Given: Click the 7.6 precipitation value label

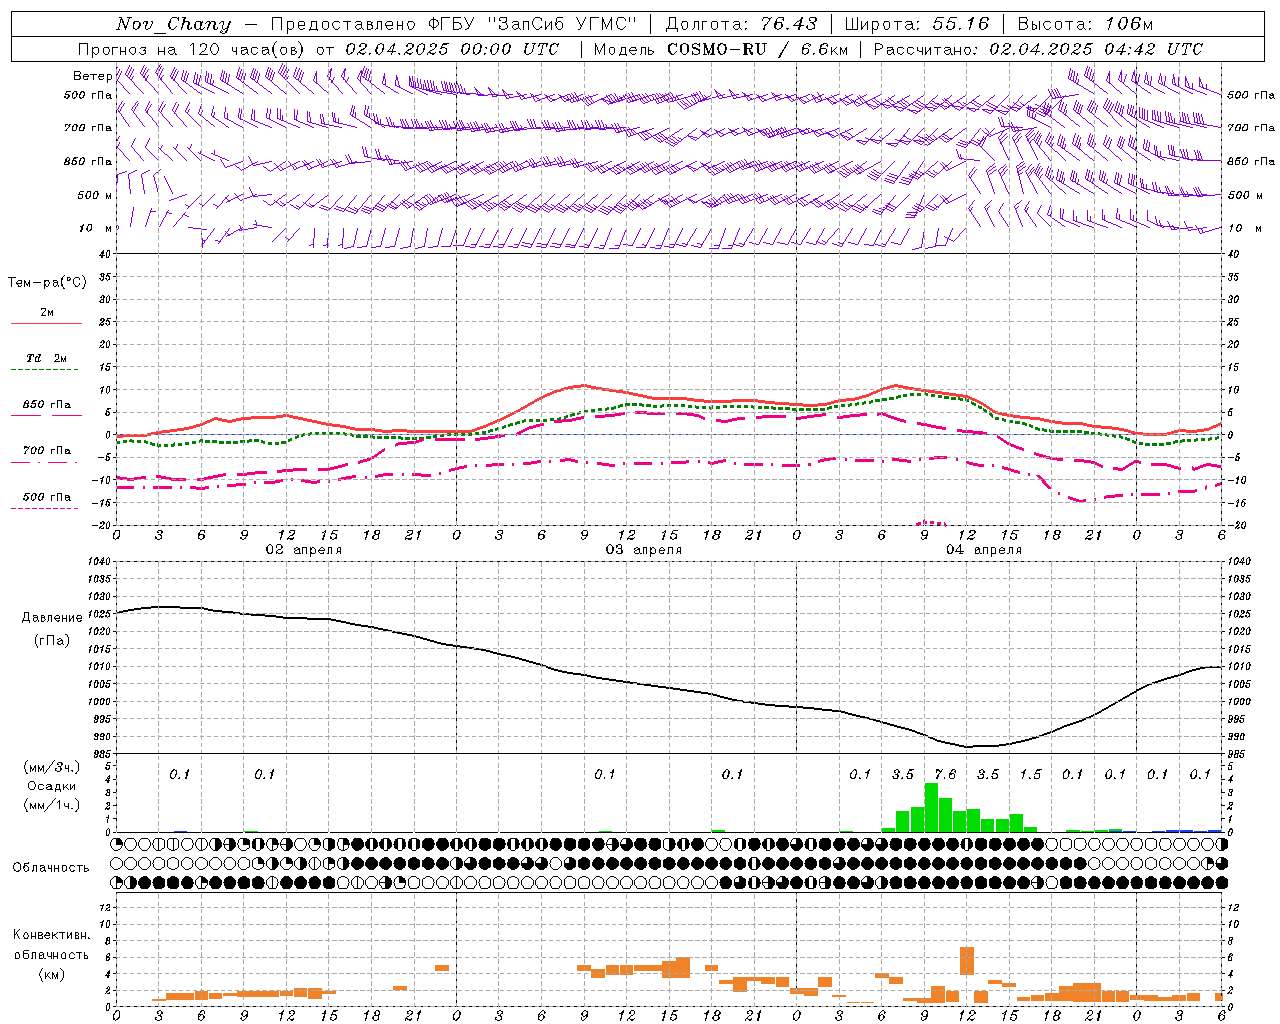Looking at the screenshot, I should (945, 774).
